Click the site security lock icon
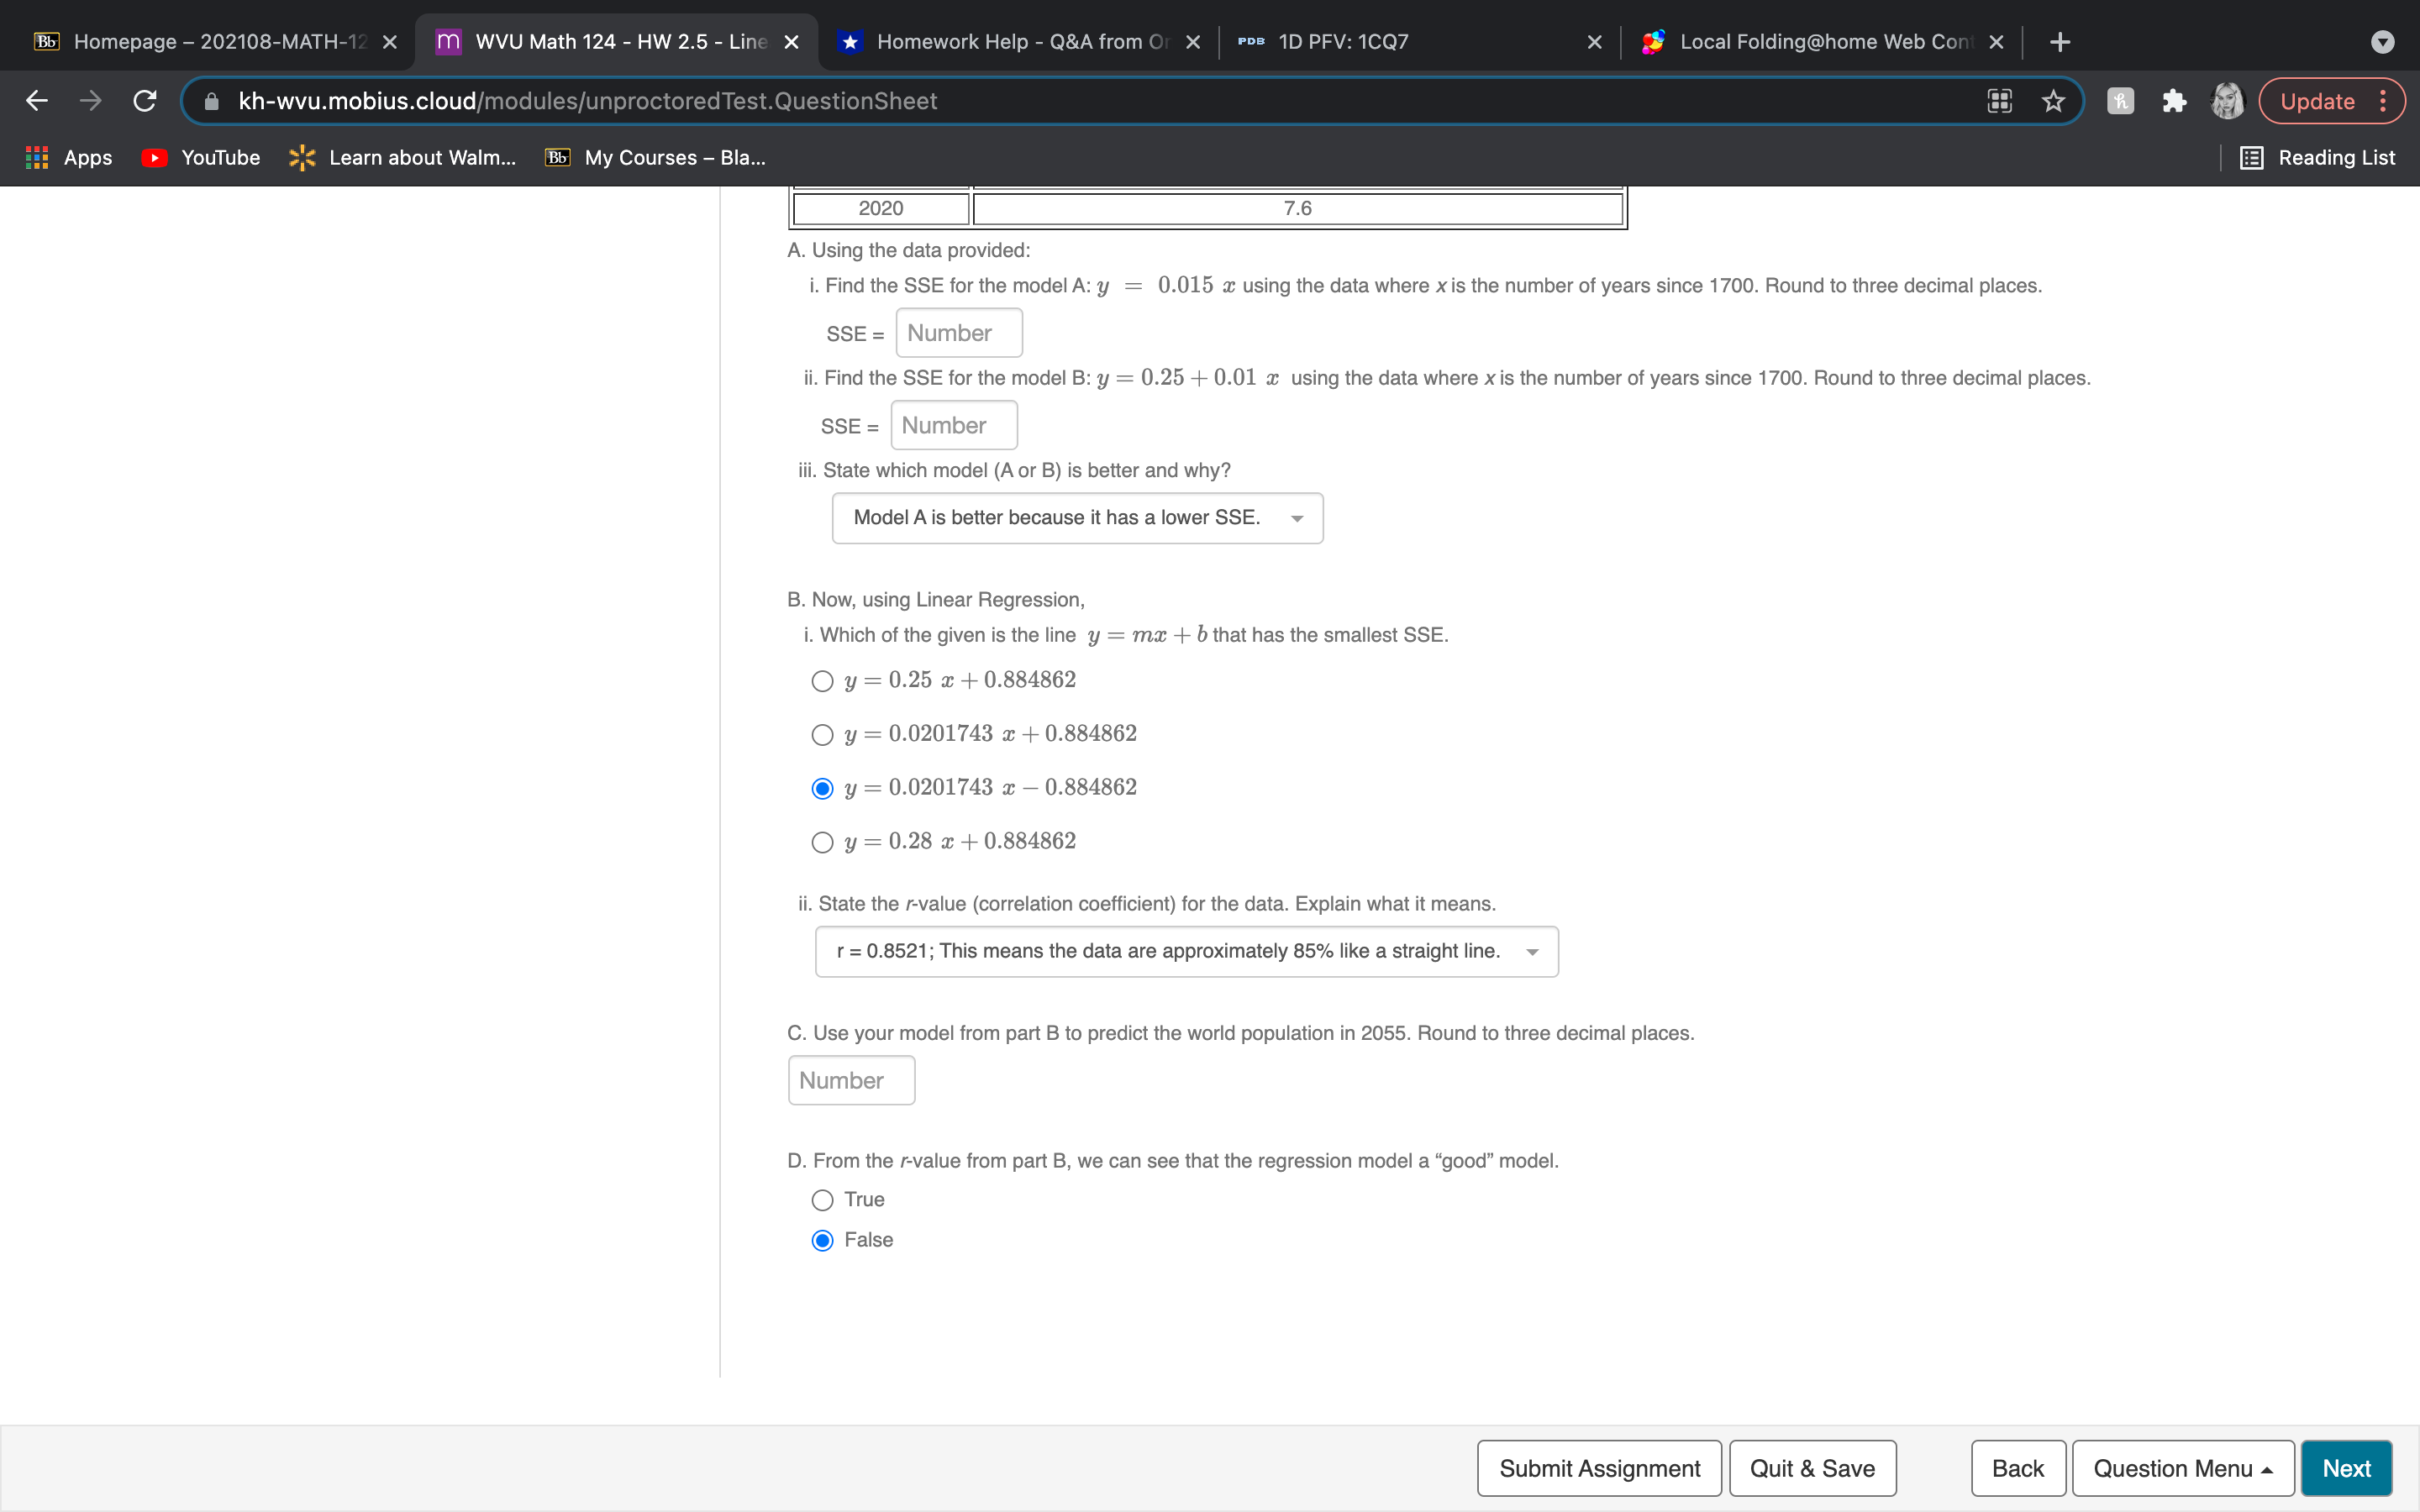The image size is (2420, 1512). [211, 100]
